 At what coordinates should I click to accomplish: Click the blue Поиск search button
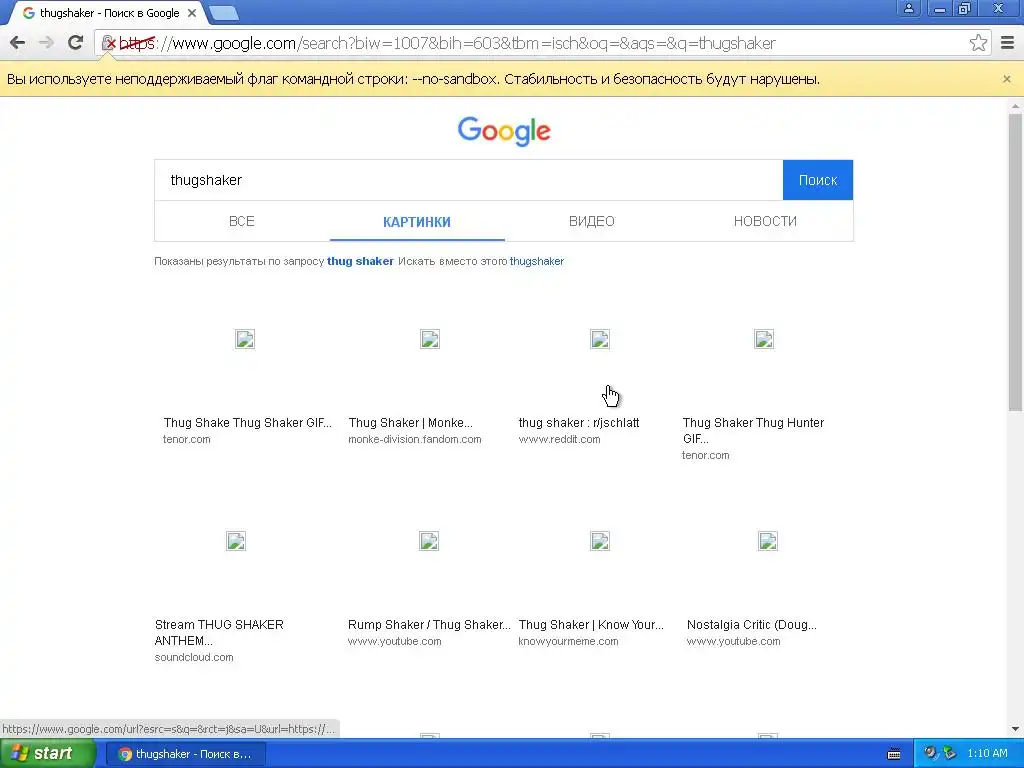(818, 180)
